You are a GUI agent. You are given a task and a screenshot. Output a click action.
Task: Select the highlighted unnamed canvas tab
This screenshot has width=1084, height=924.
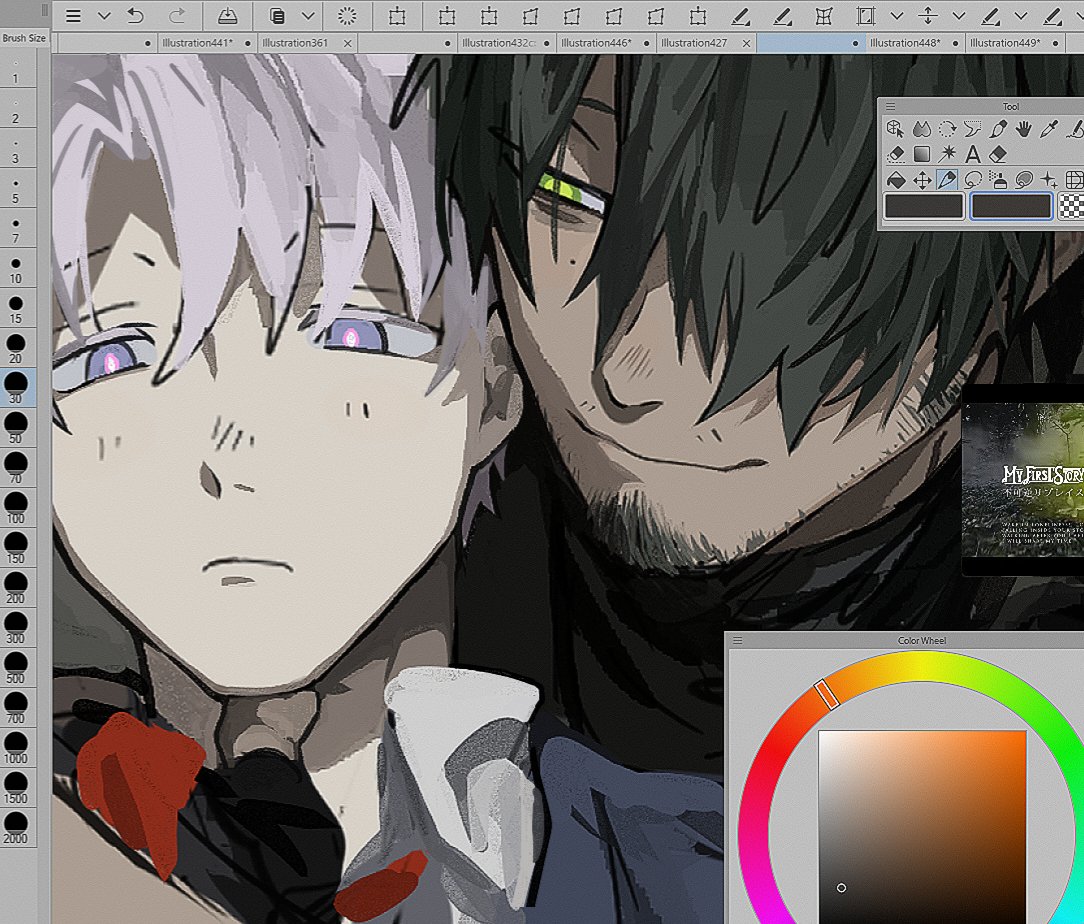(810, 43)
